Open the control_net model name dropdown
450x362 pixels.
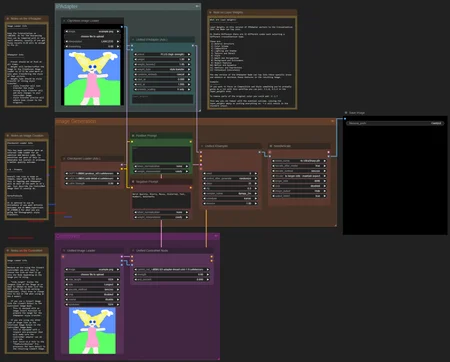(171, 269)
